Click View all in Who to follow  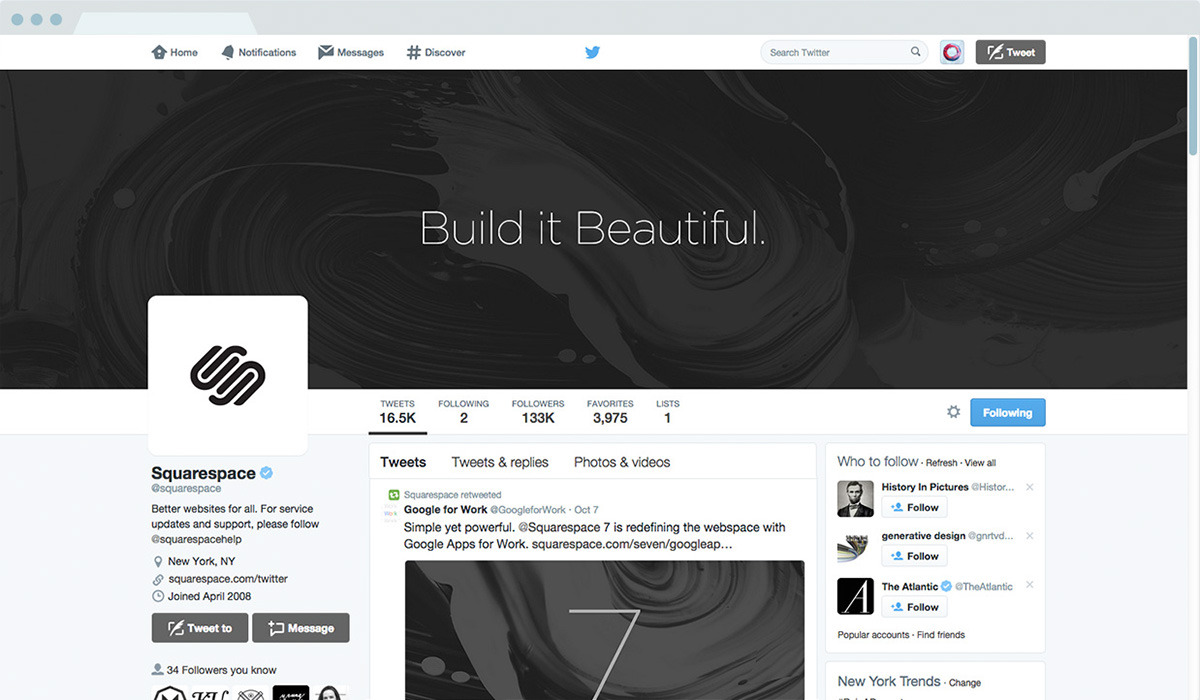[x=980, y=463]
